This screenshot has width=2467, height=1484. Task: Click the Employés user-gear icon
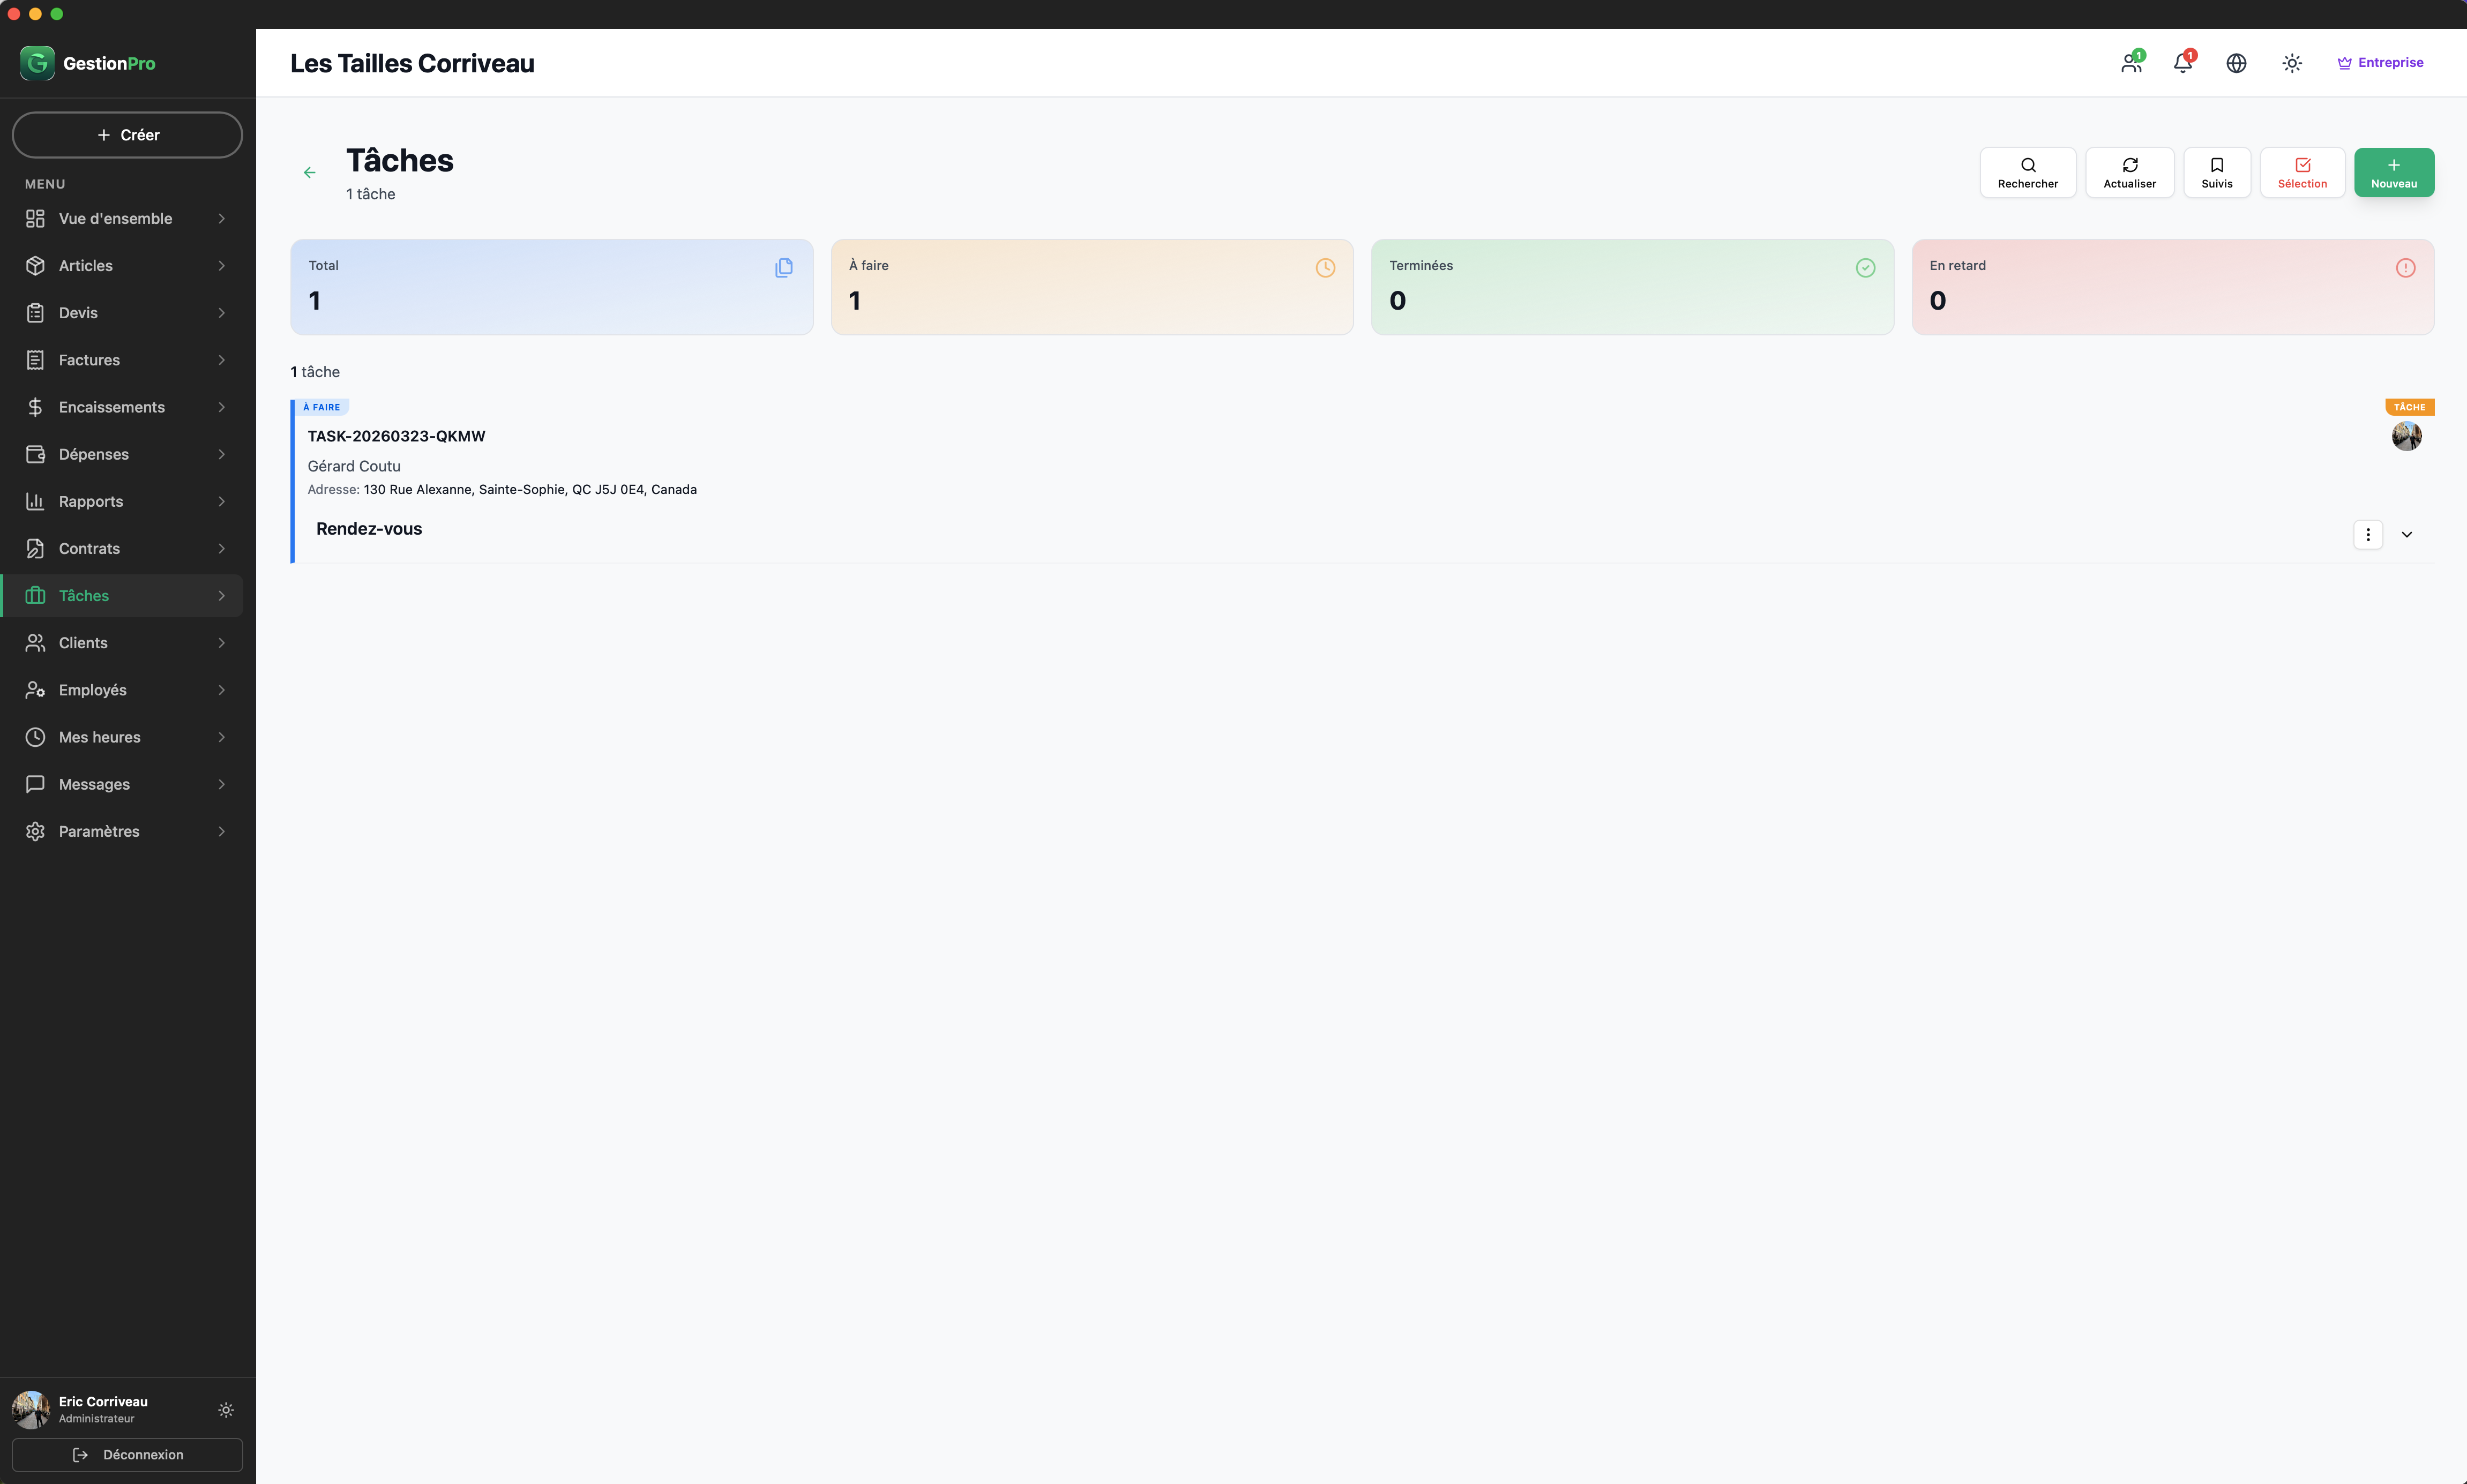[x=35, y=690]
